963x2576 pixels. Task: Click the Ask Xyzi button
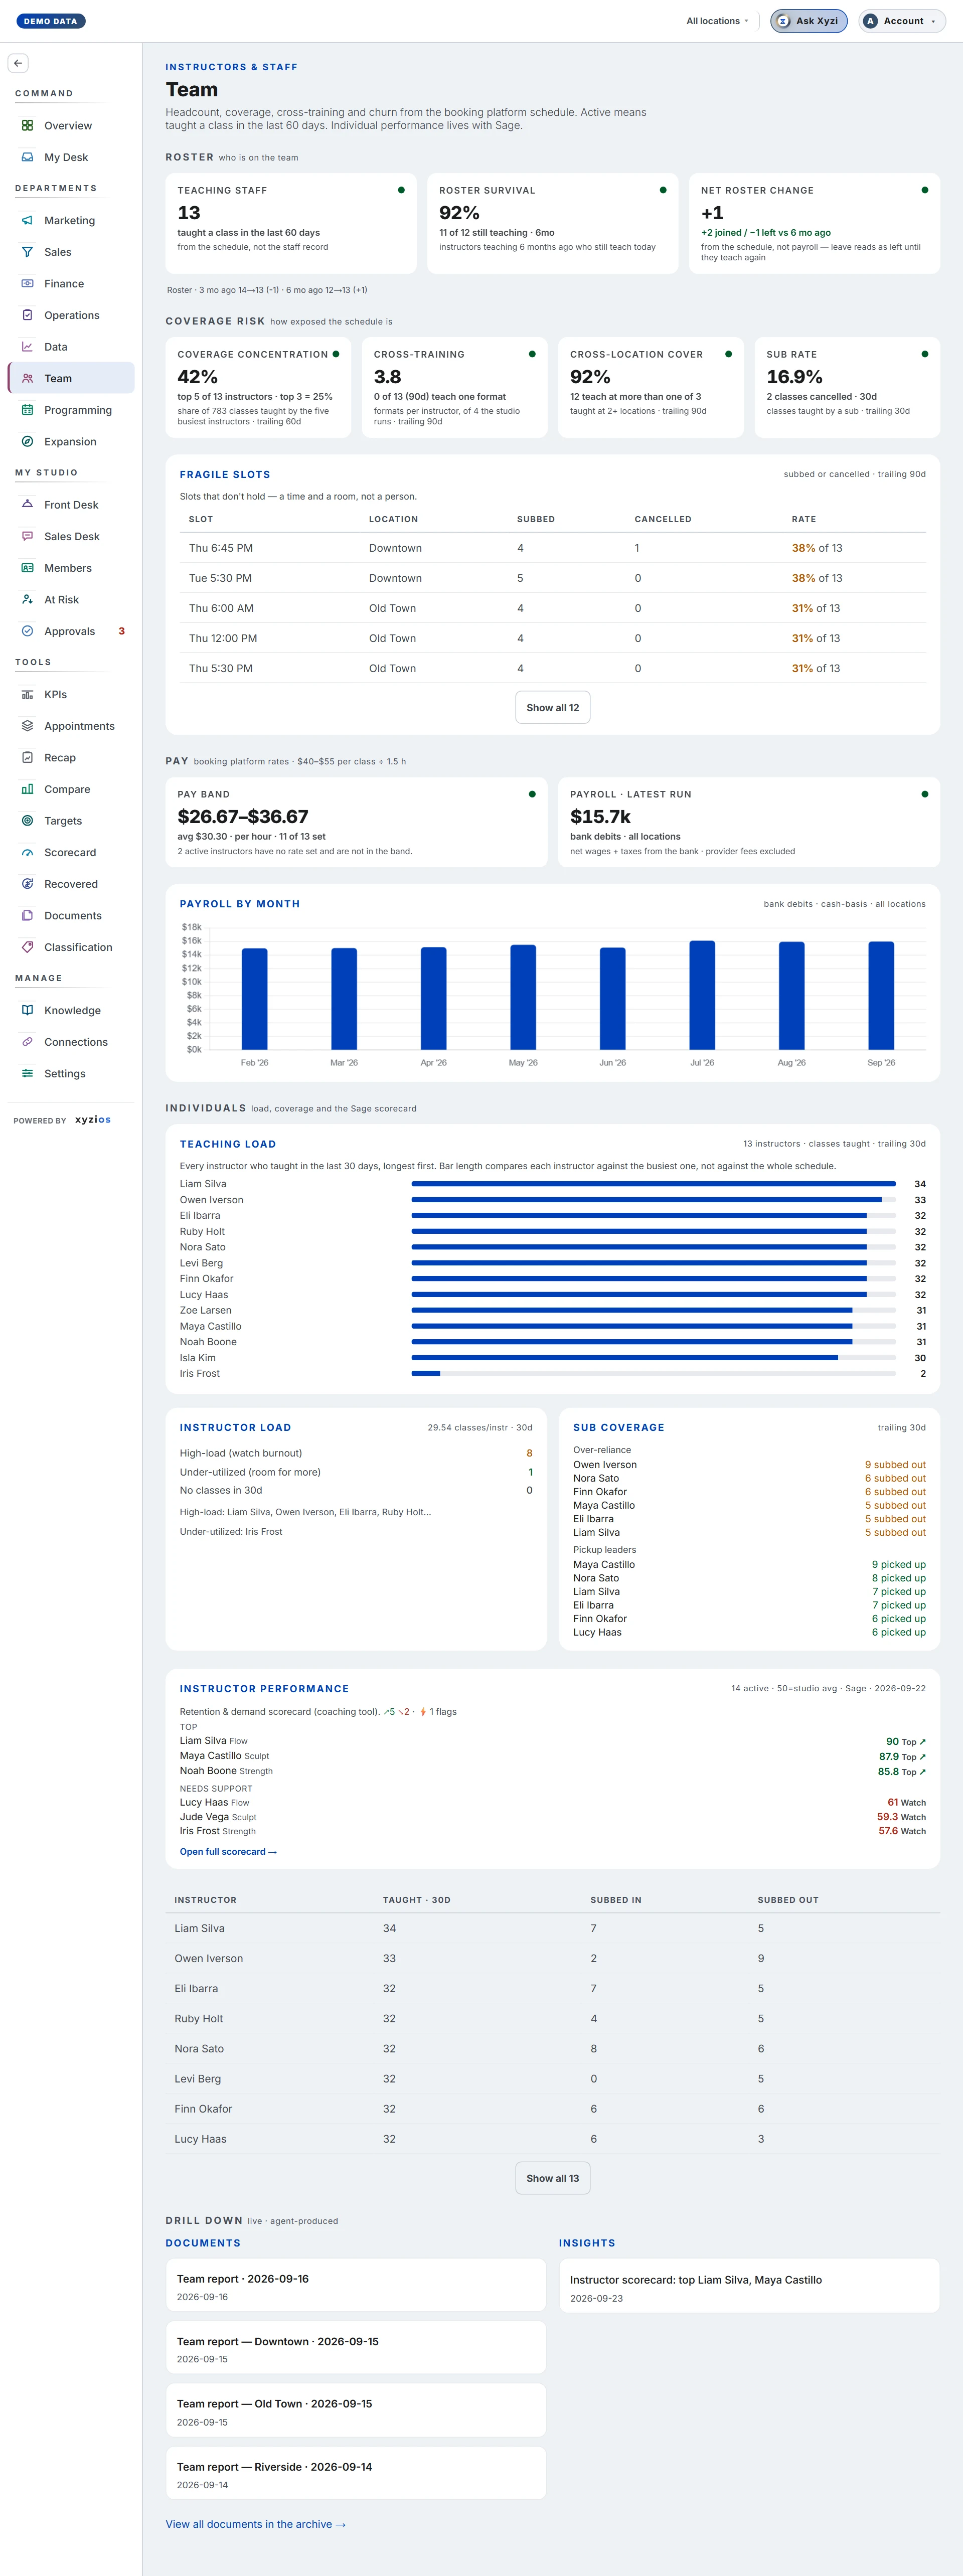(809, 21)
